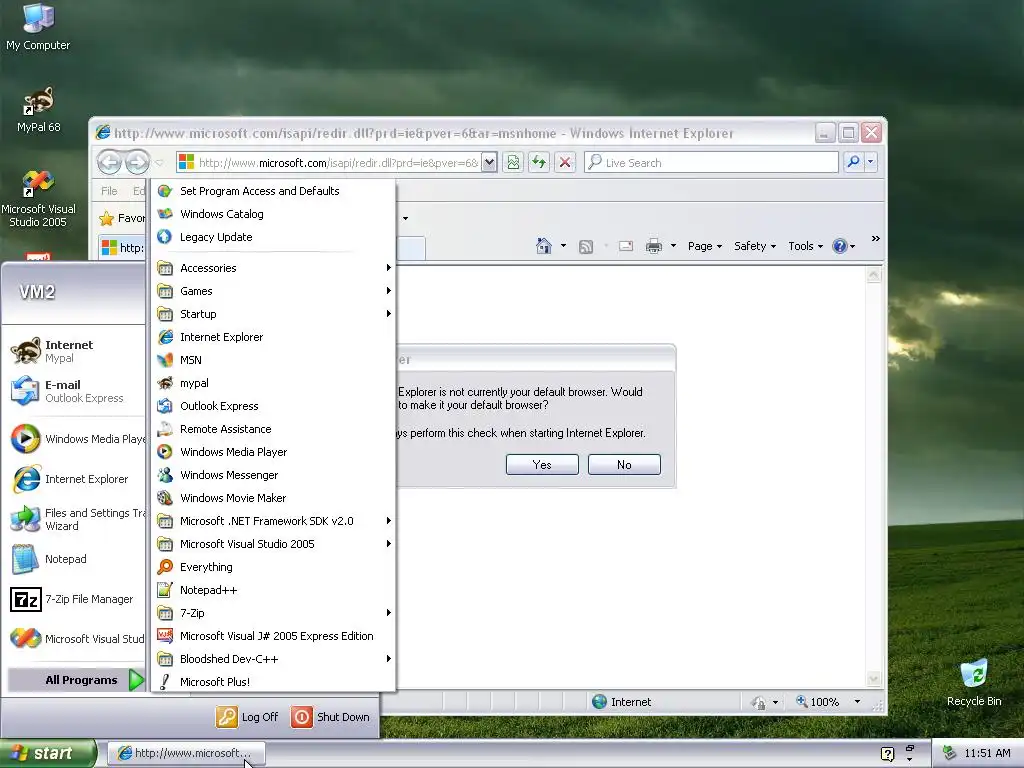Click the Internet Explorer Forward button
Image resolution: width=1024 pixels, height=768 pixels.
click(136, 163)
